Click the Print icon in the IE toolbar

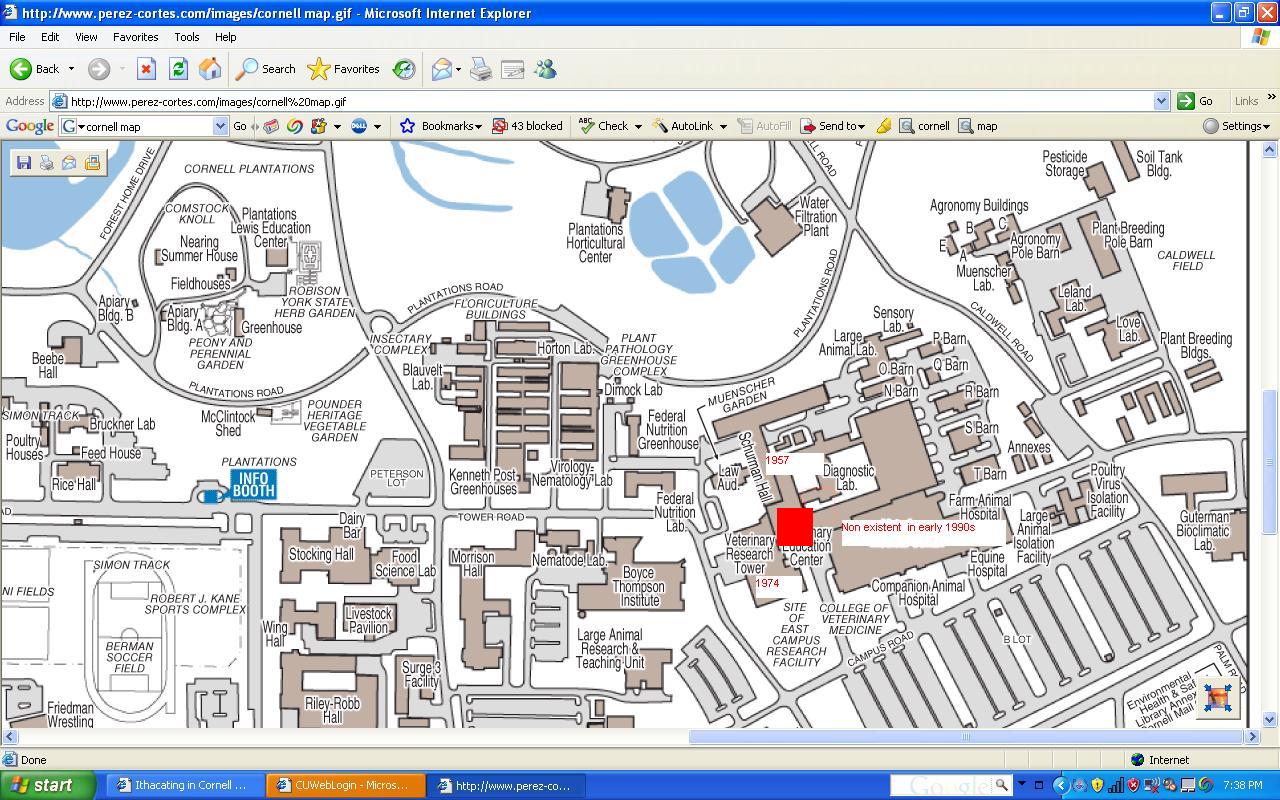(x=481, y=69)
